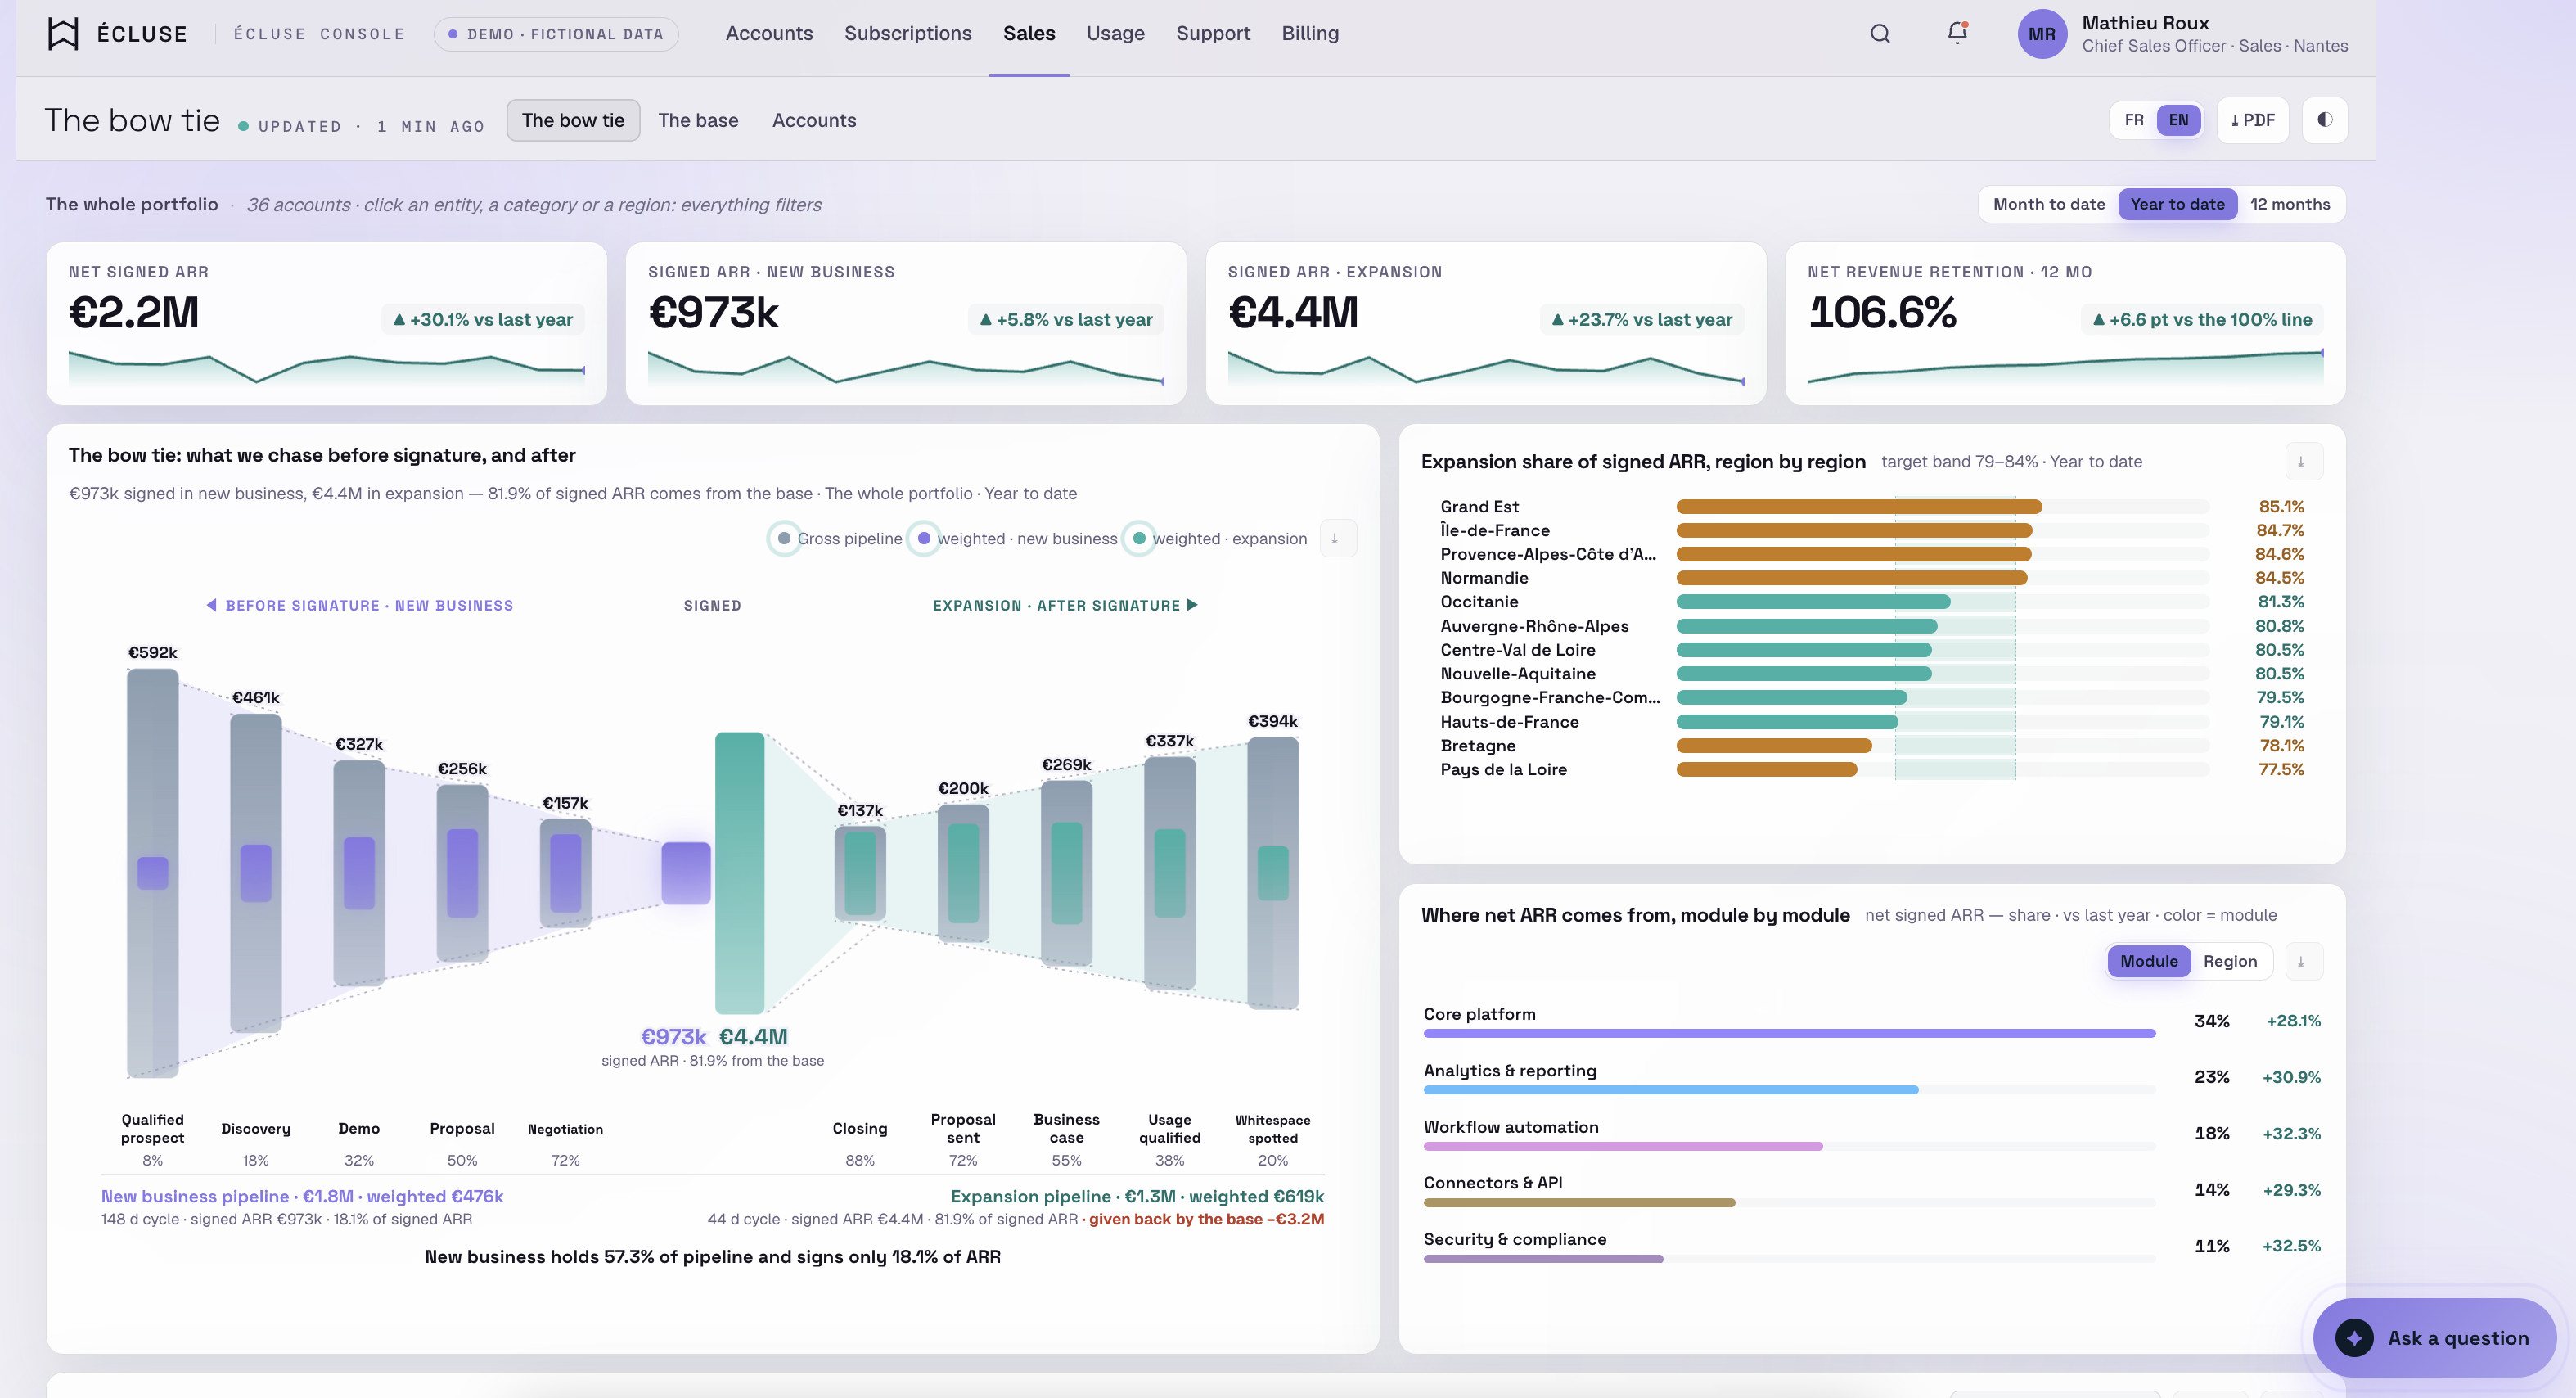This screenshot has height=1398, width=2576.
Task: Export the page as PDF
Action: (2252, 120)
